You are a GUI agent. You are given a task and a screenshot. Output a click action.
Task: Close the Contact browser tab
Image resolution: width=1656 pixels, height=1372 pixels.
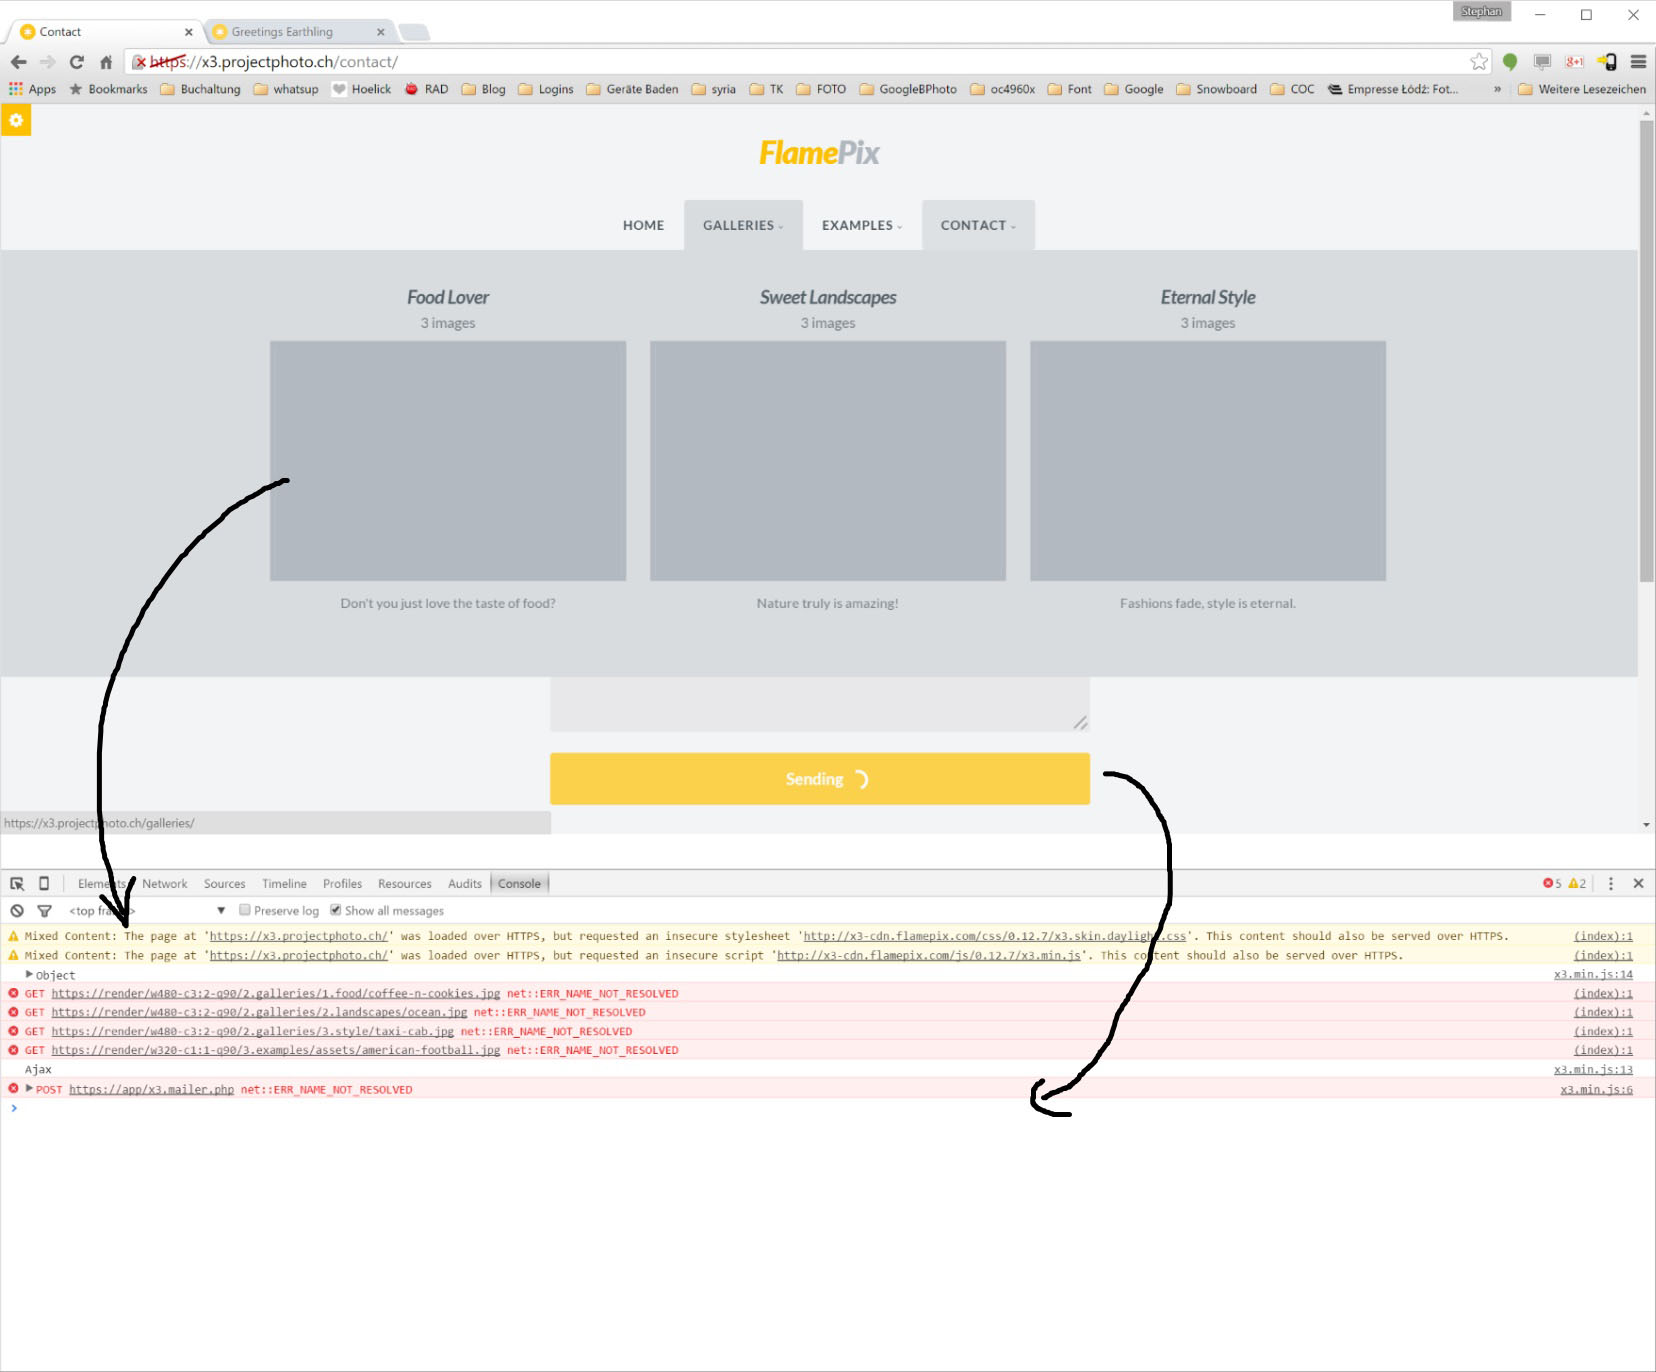(x=188, y=32)
